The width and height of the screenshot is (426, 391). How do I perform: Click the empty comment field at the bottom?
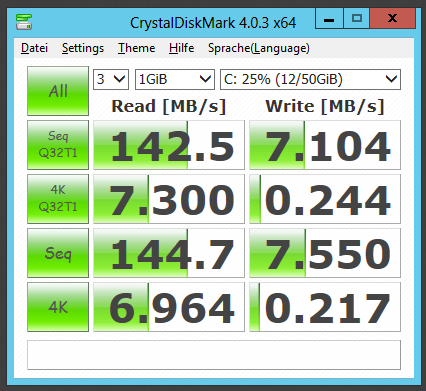point(214,355)
